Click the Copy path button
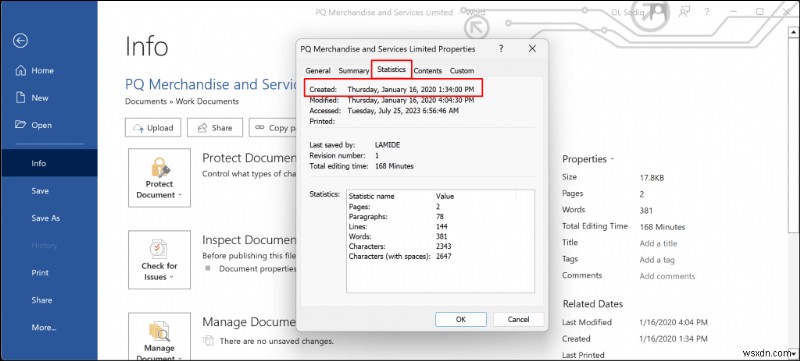Screen dimensions: 800x361 (x=273, y=128)
